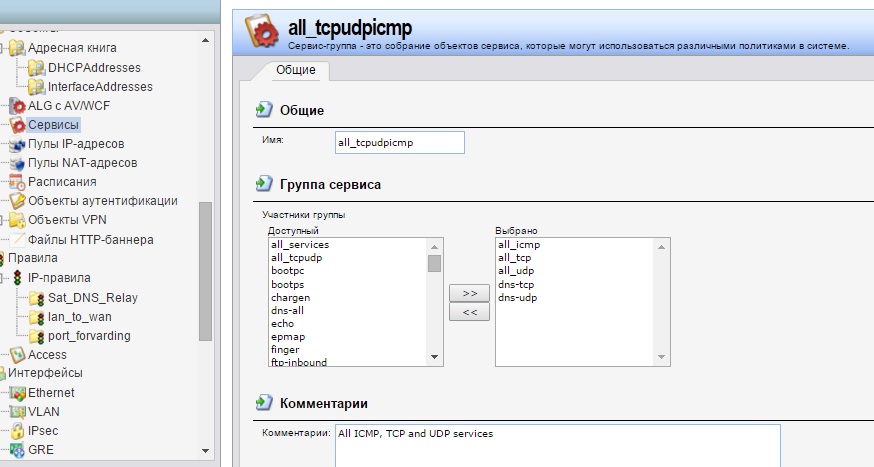Click the port_forvarding folder icon
The height and width of the screenshot is (467, 874).
37,336
